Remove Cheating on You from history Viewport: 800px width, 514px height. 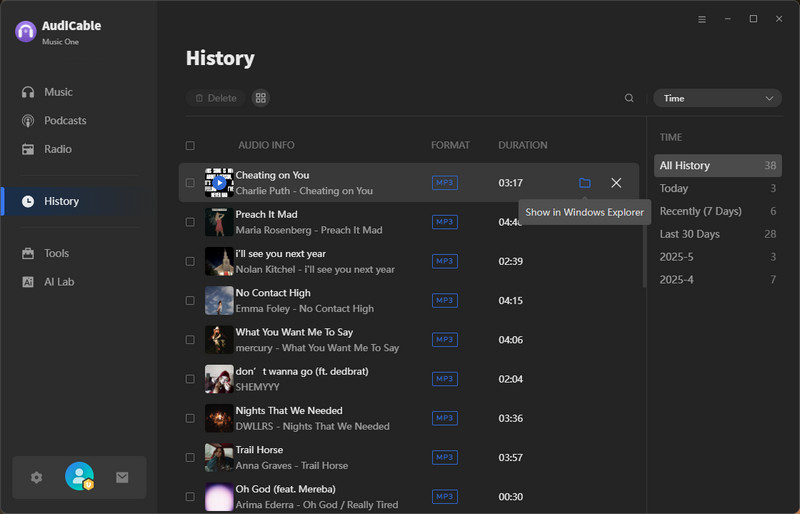[x=616, y=183]
